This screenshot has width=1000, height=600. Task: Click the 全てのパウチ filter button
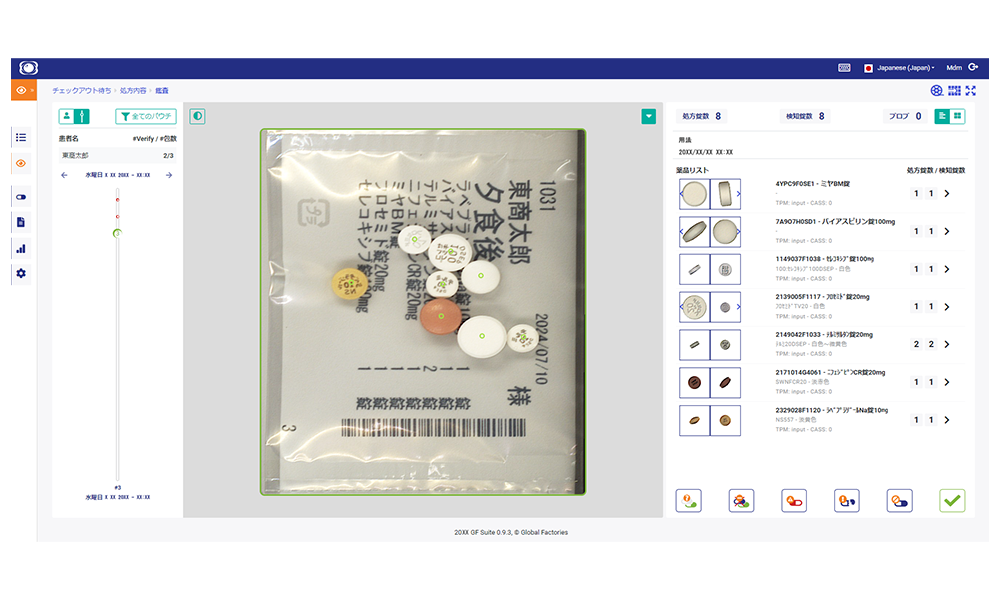click(146, 116)
